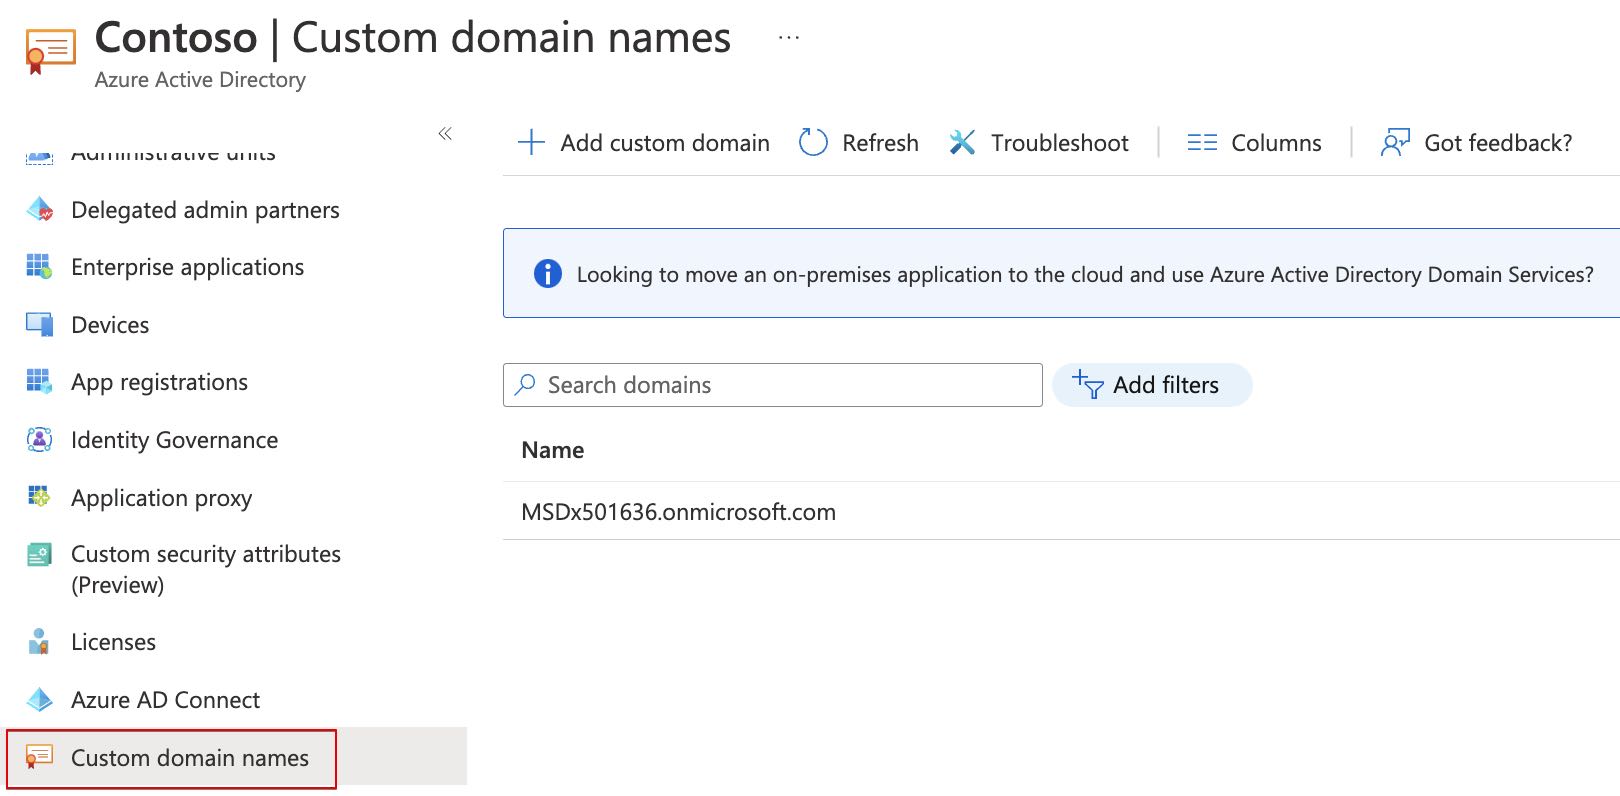
Task: Open Got feedback?
Action: (1476, 142)
